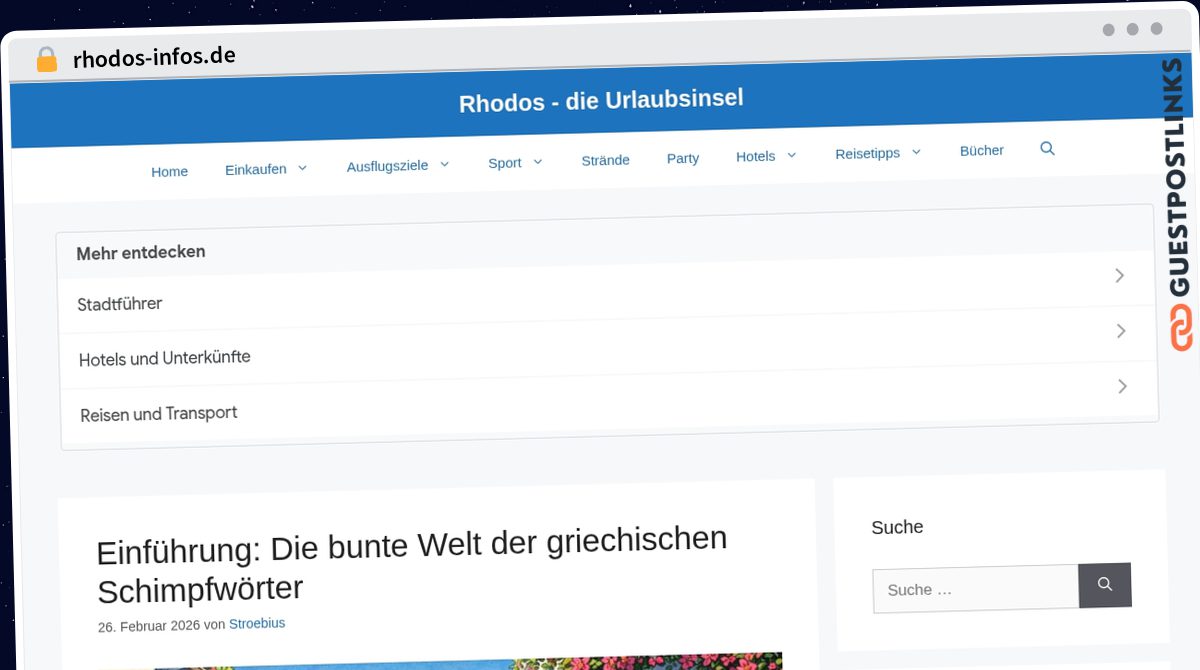Click the Mehr entdecken heading
1200x670 pixels.
141,253
